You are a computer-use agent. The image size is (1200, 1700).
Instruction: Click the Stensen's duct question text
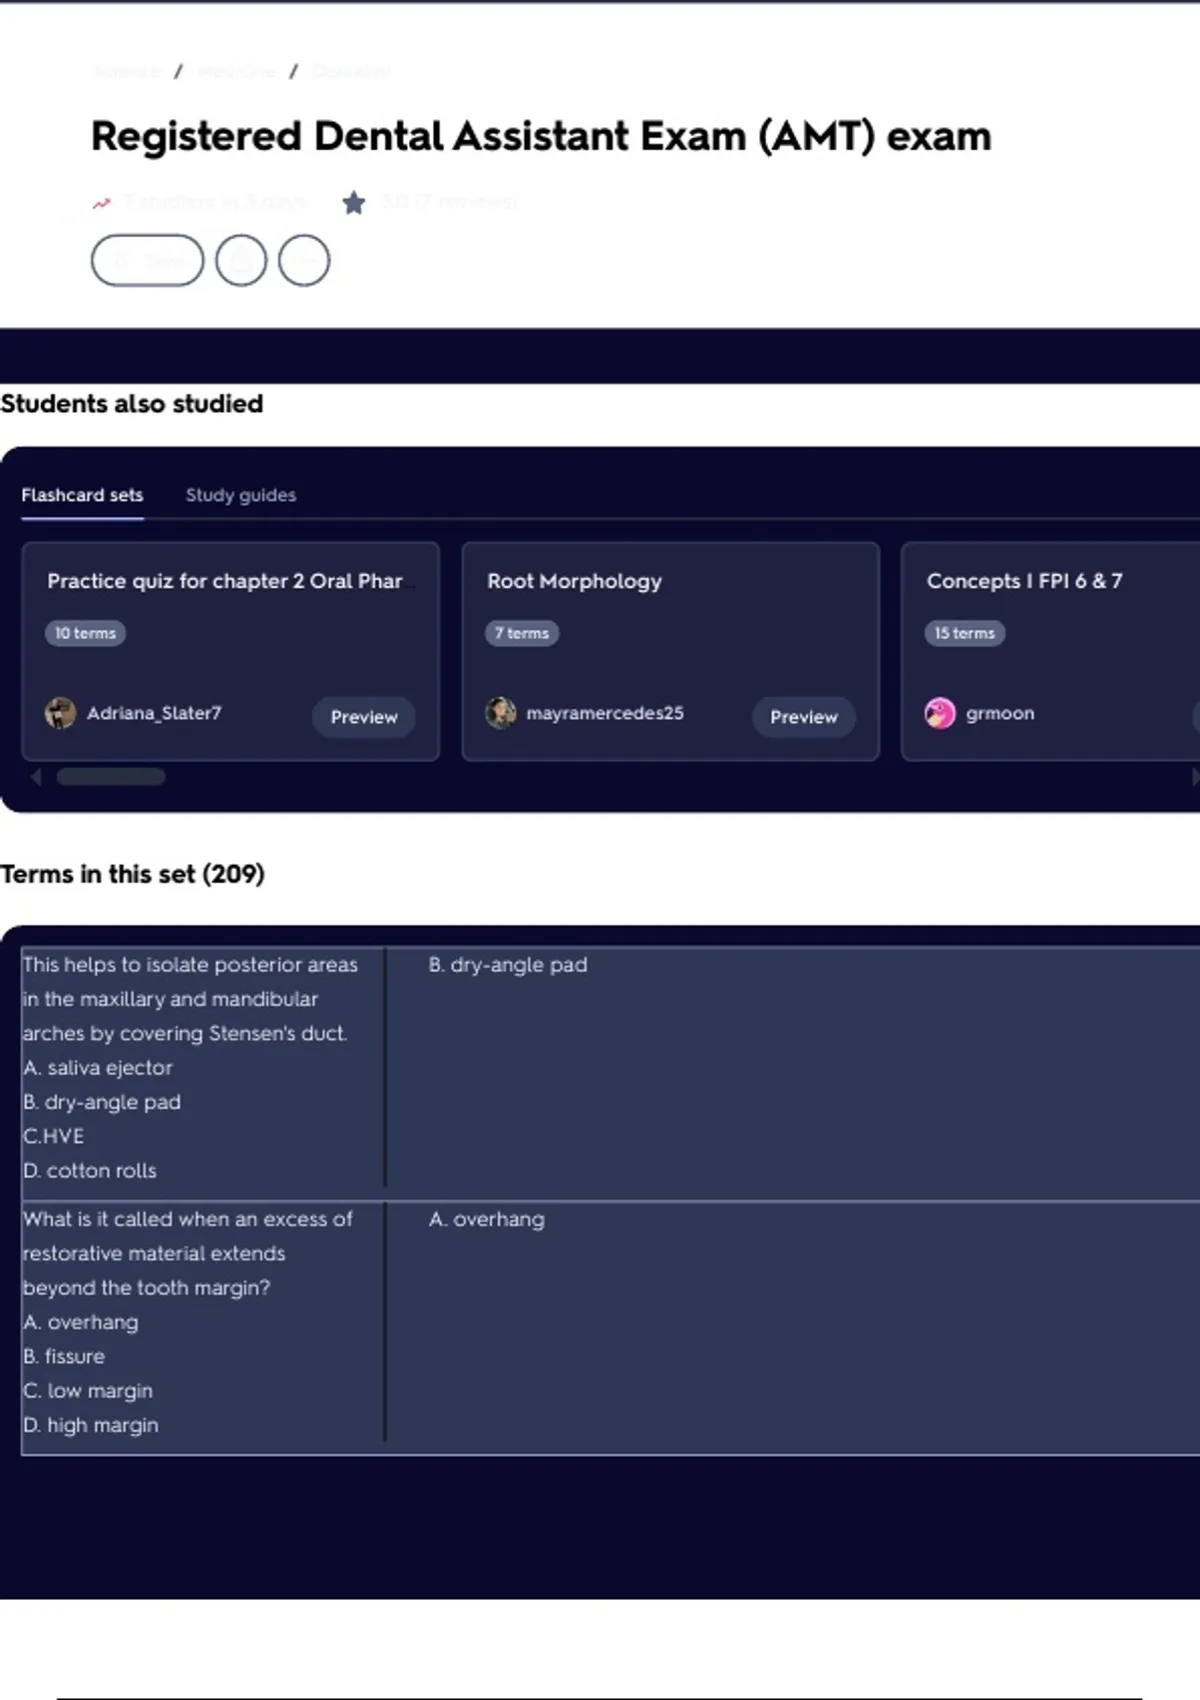pyautogui.click(x=190, y=999)
